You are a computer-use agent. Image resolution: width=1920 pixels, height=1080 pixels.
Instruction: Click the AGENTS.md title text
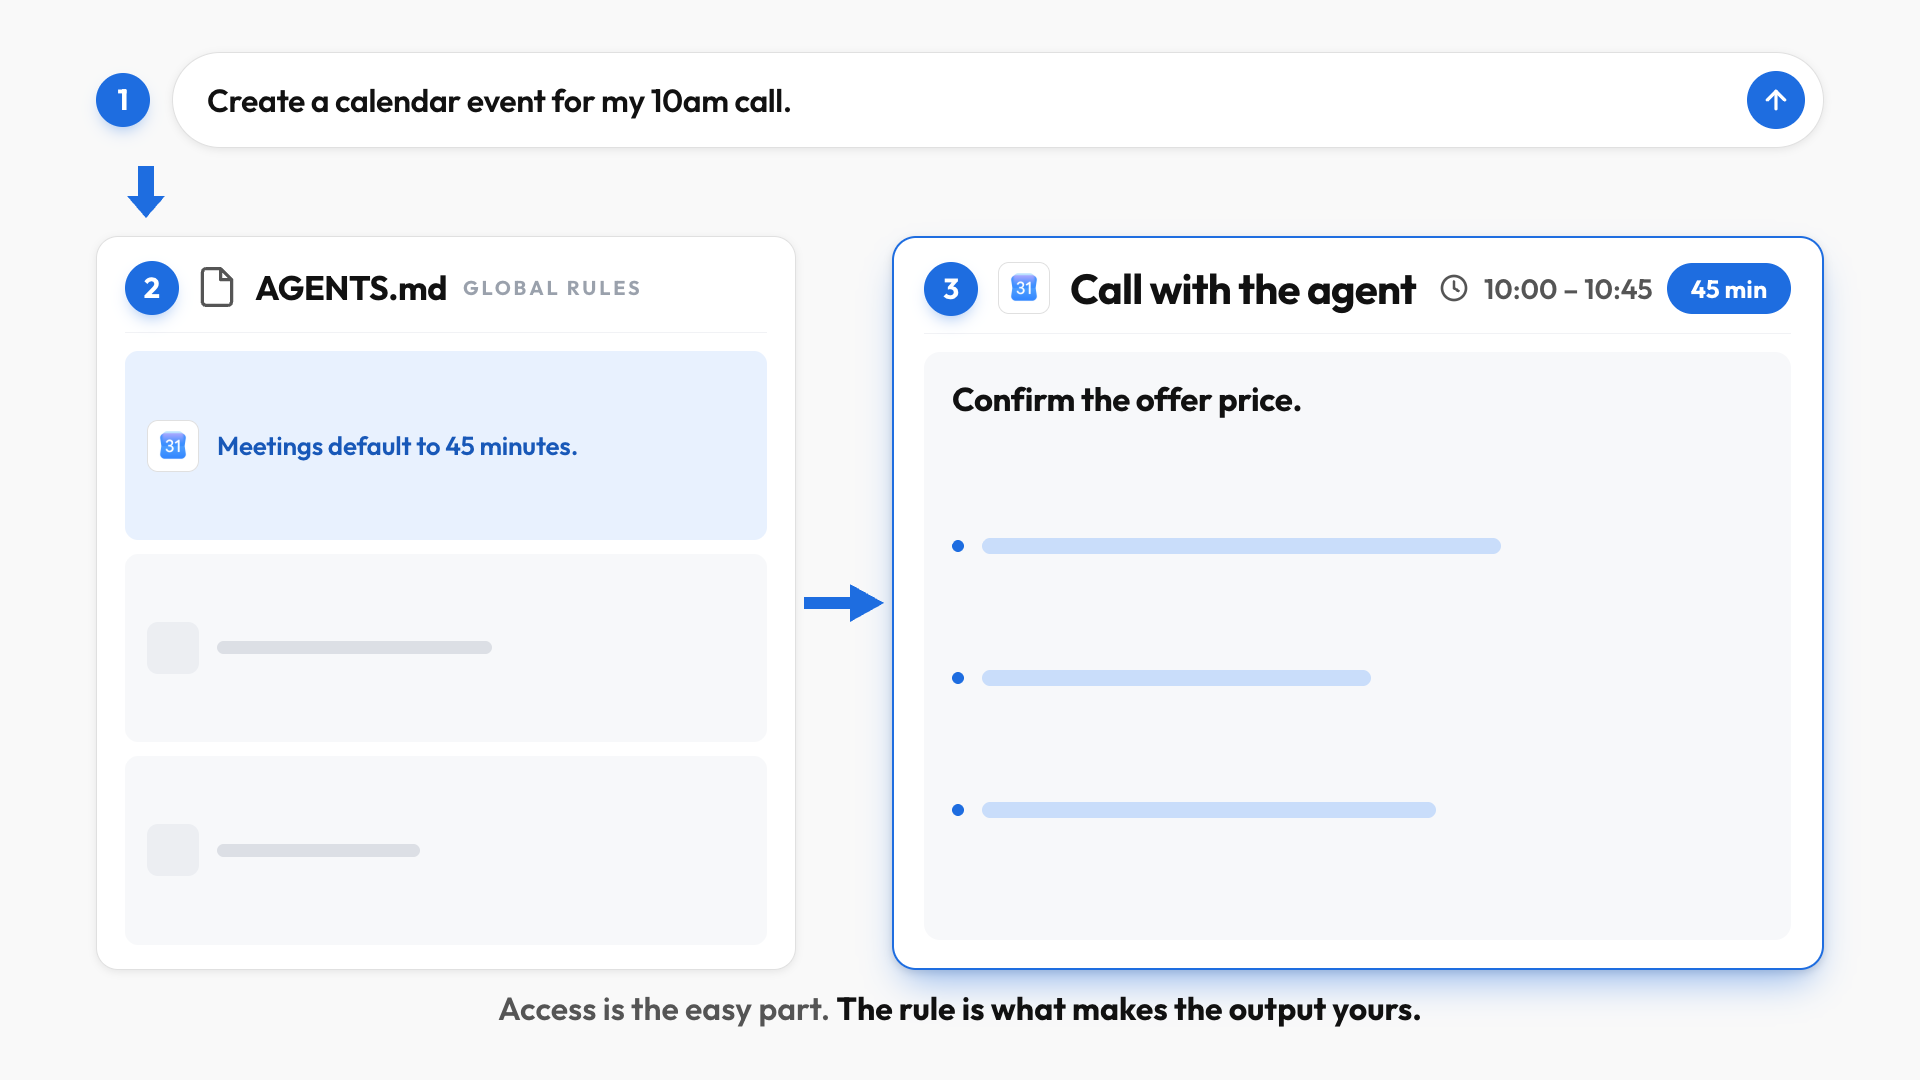(351, 288)
